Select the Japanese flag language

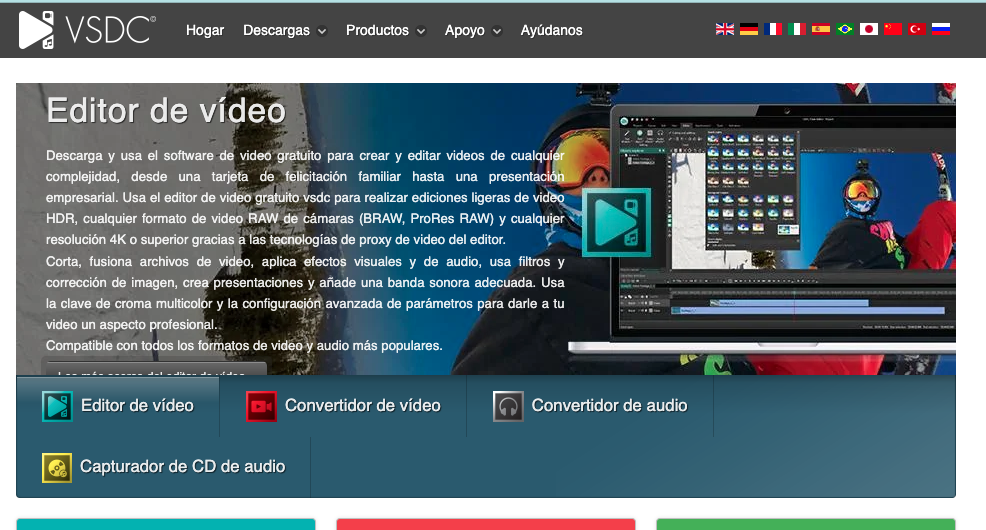[868, 29]
